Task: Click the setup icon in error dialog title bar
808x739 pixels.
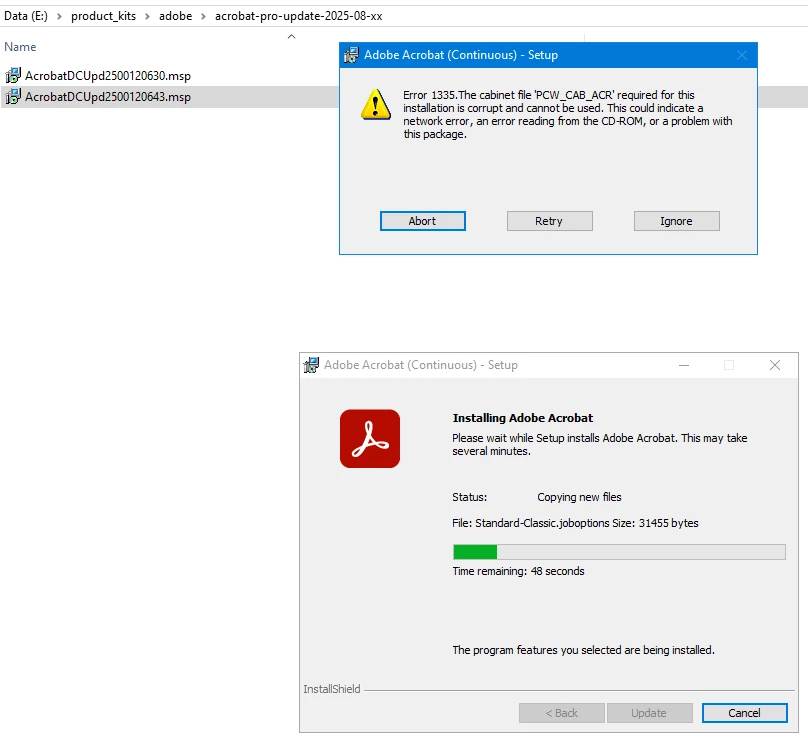Action: click(x=351, y=55)
